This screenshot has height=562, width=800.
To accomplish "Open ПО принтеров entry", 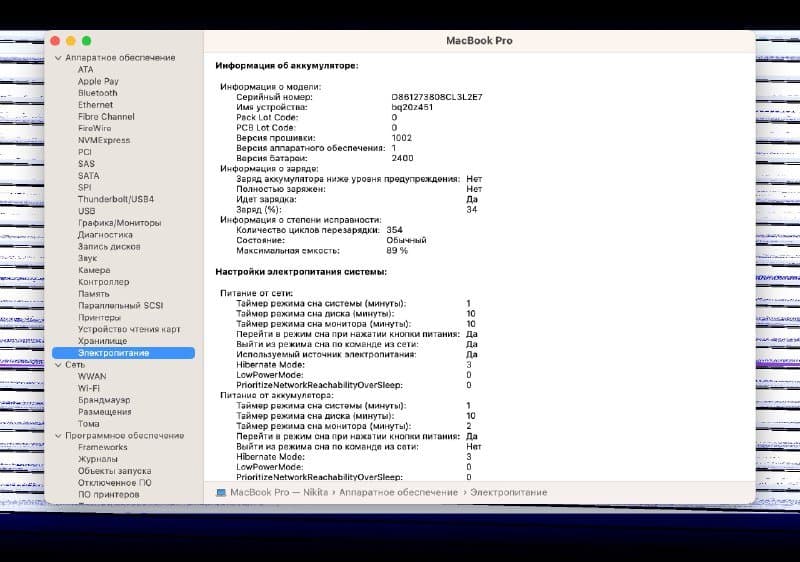I will 108,494.
